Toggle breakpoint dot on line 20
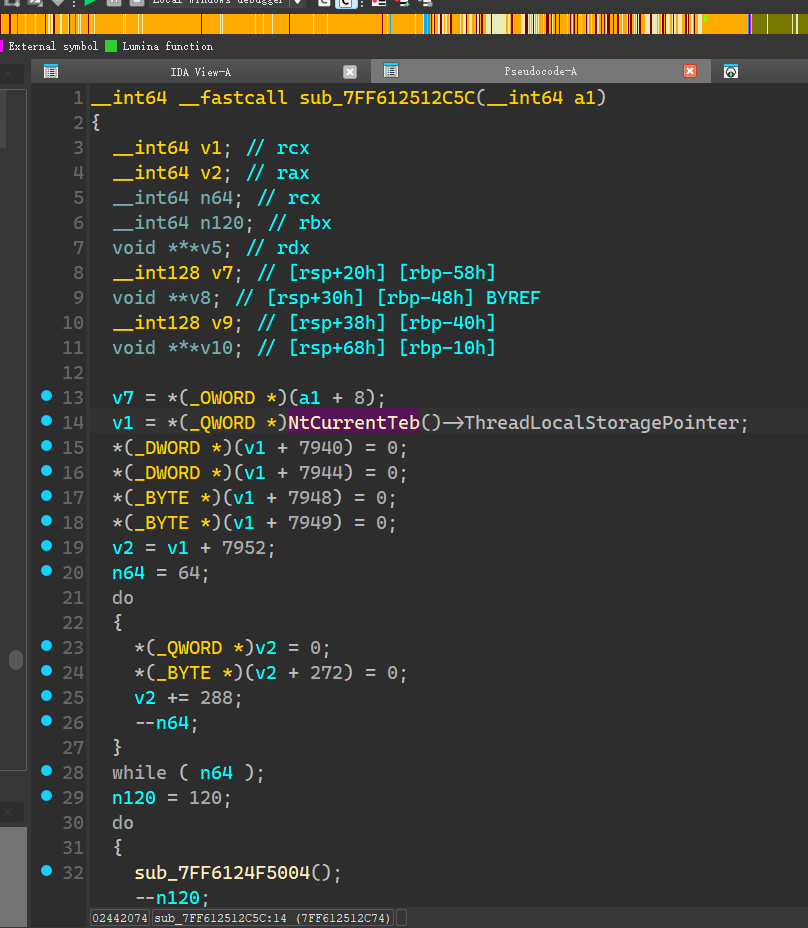The height and width of the screenshot is (928, 808). pyautogui.click(x=47, y=571)
